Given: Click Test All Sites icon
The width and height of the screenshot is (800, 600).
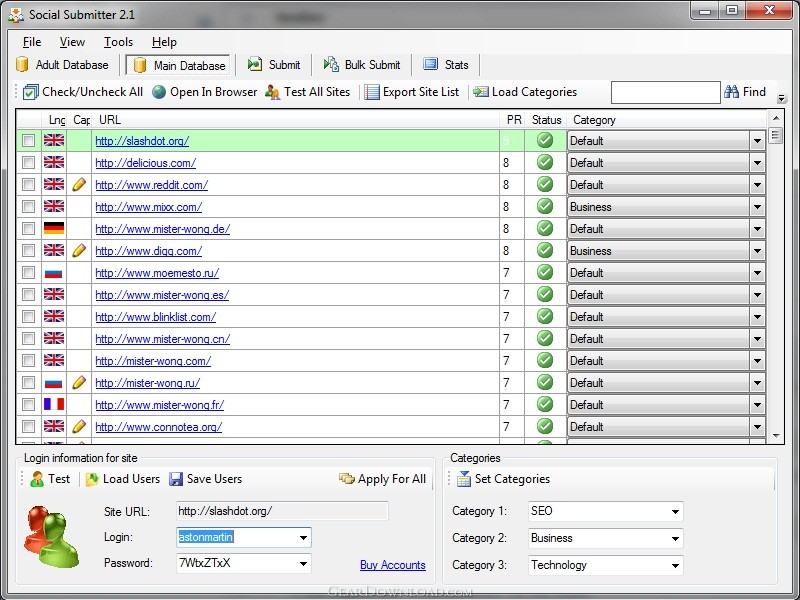Looking at the screenshot, I should click(x=272, y=92).
